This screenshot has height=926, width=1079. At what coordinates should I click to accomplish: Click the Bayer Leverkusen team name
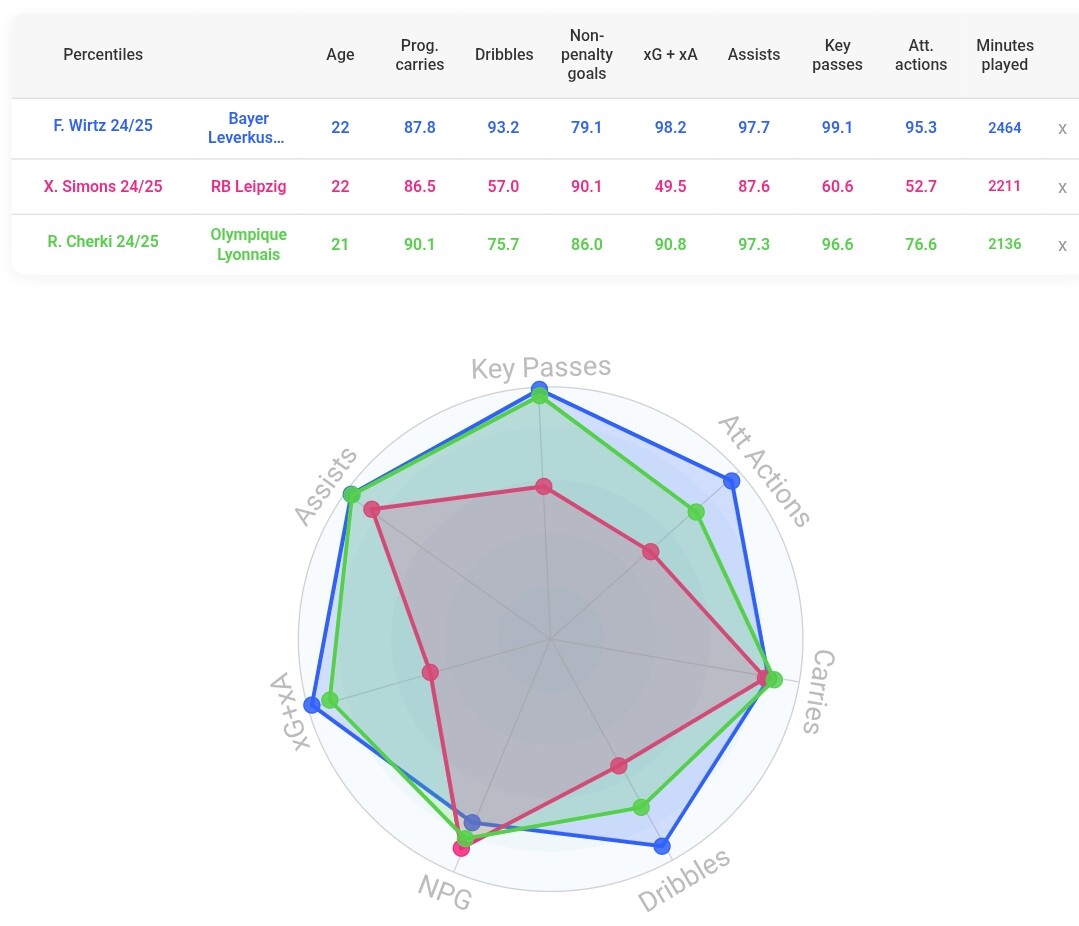click(x=248, y=128)
